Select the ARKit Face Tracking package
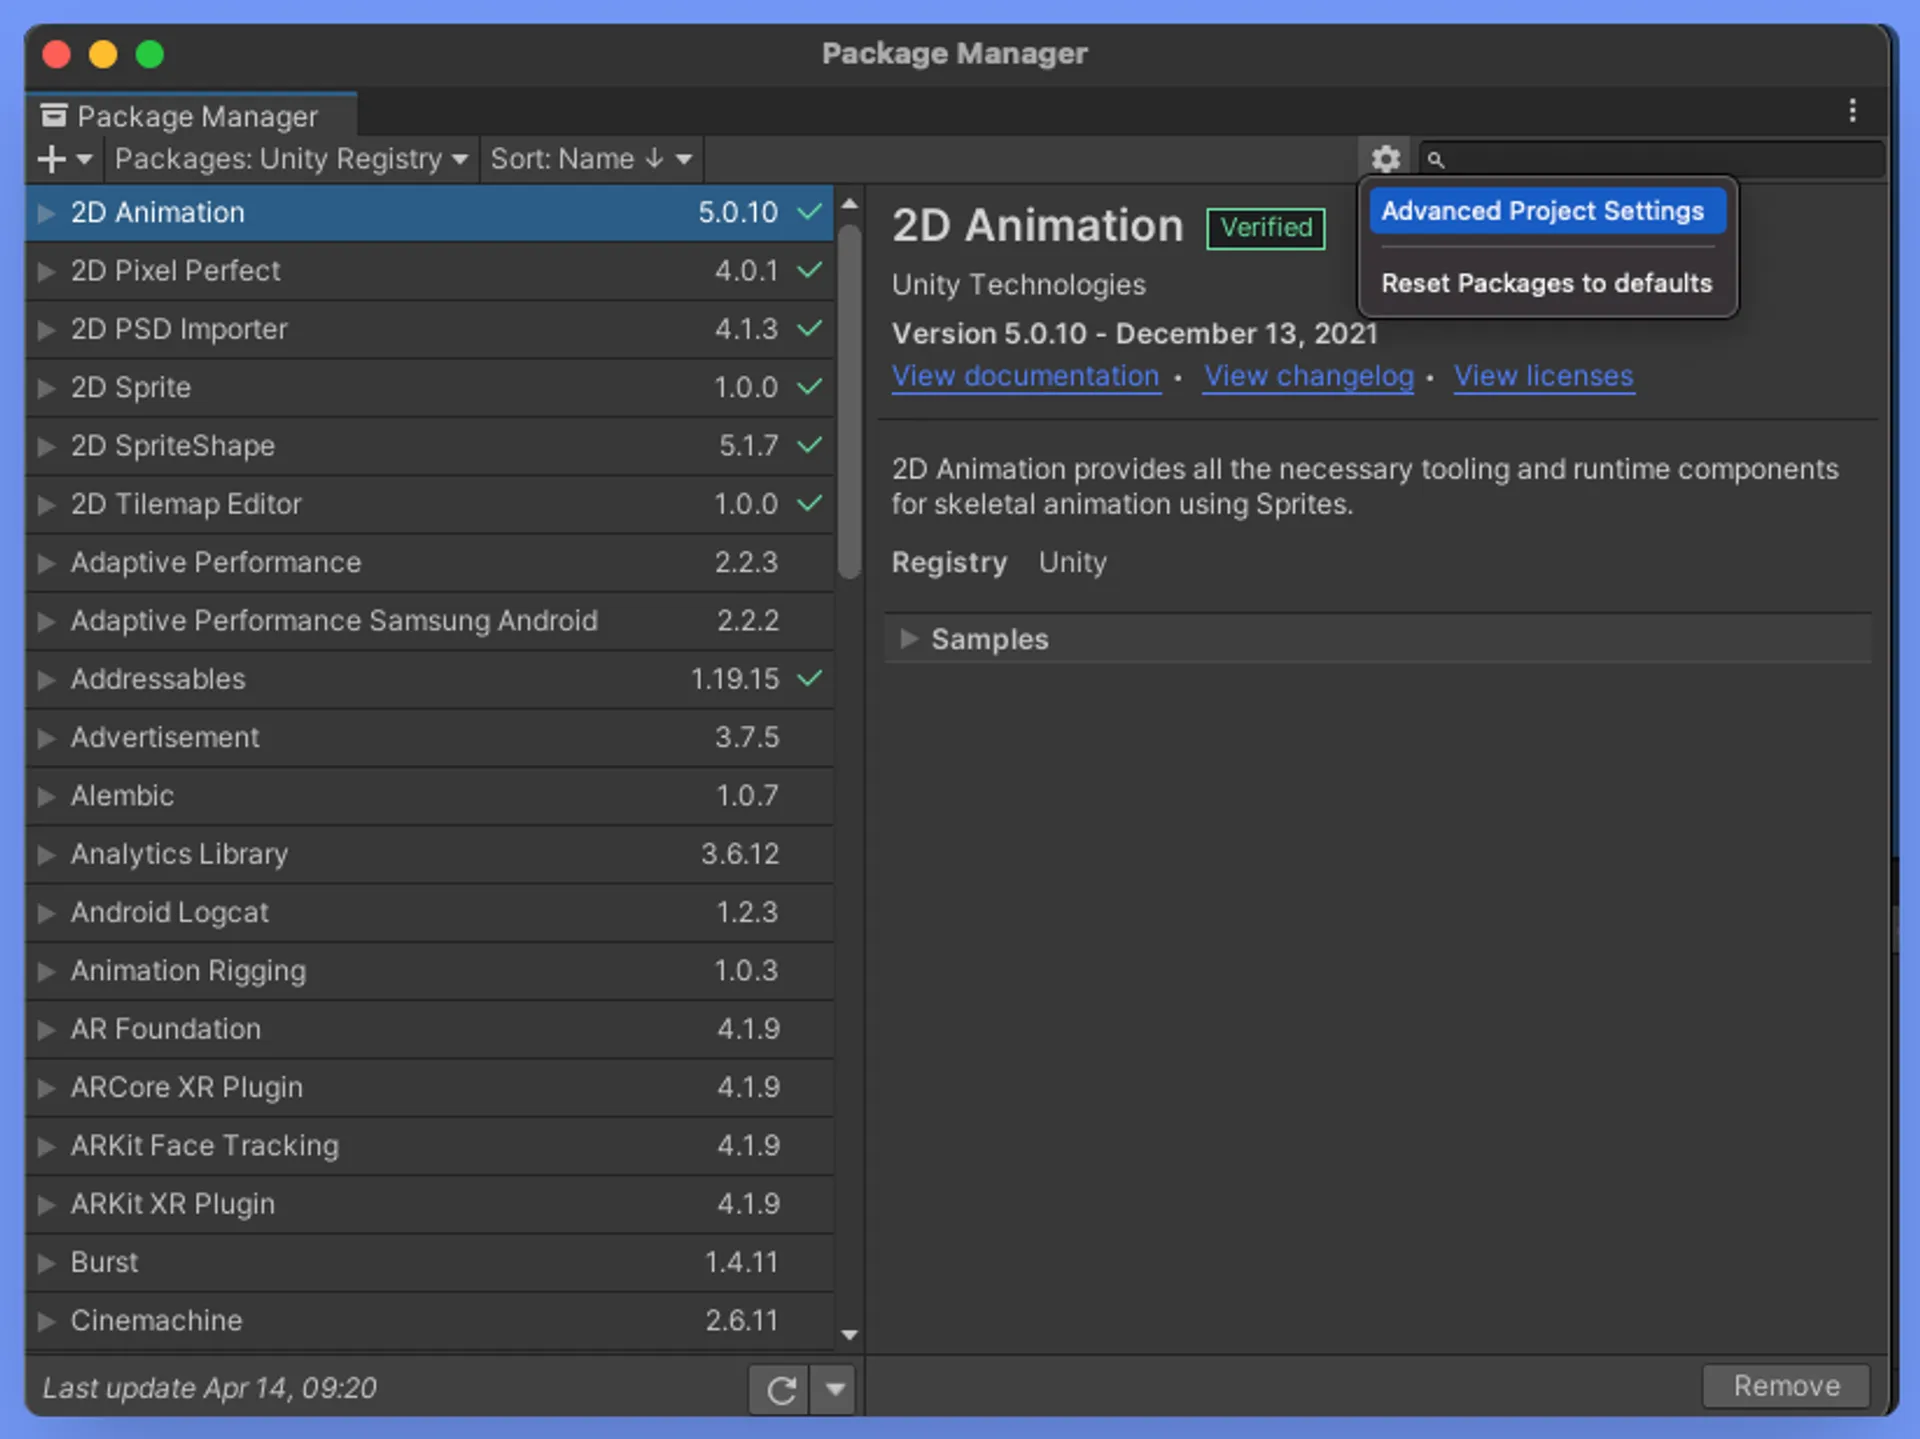Image resolution: width=1920 pixels, height=1439 pixels. [x=430, y=1146]
